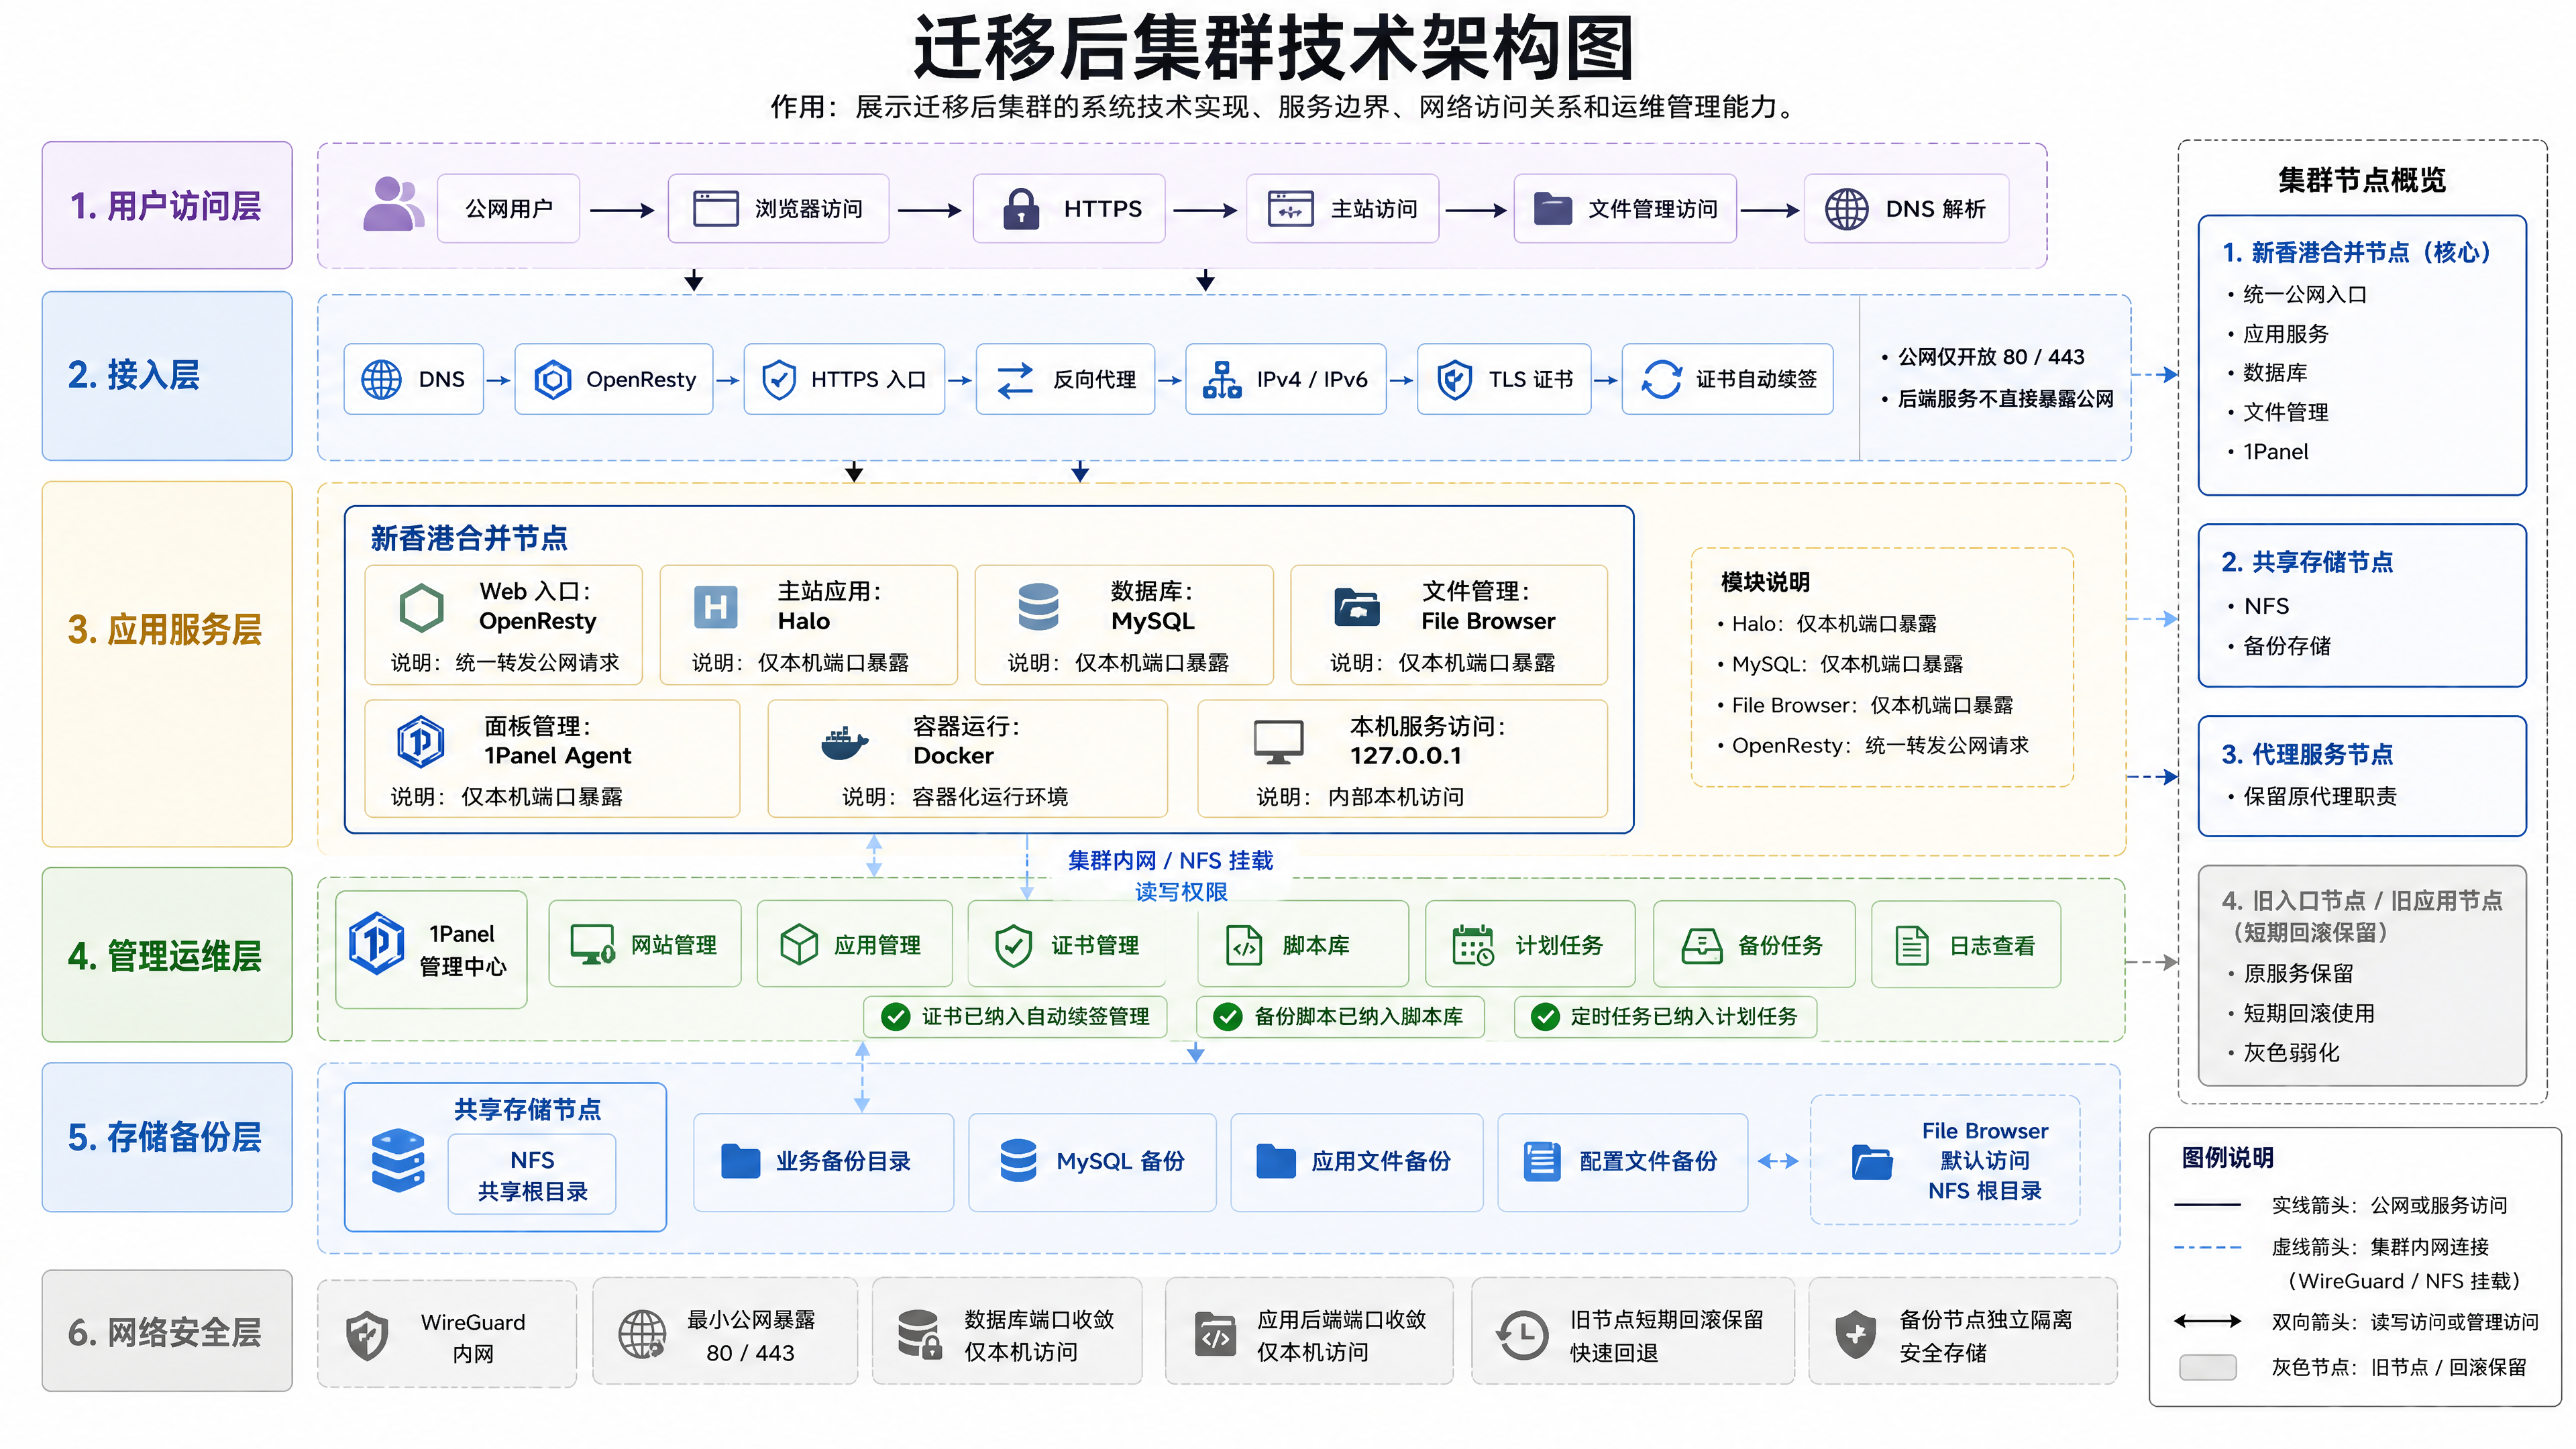Select the 1Panel Agent hexagon icon
Image resolution: width=2576 pixels, height=1449 pixels.
[420, 741]
